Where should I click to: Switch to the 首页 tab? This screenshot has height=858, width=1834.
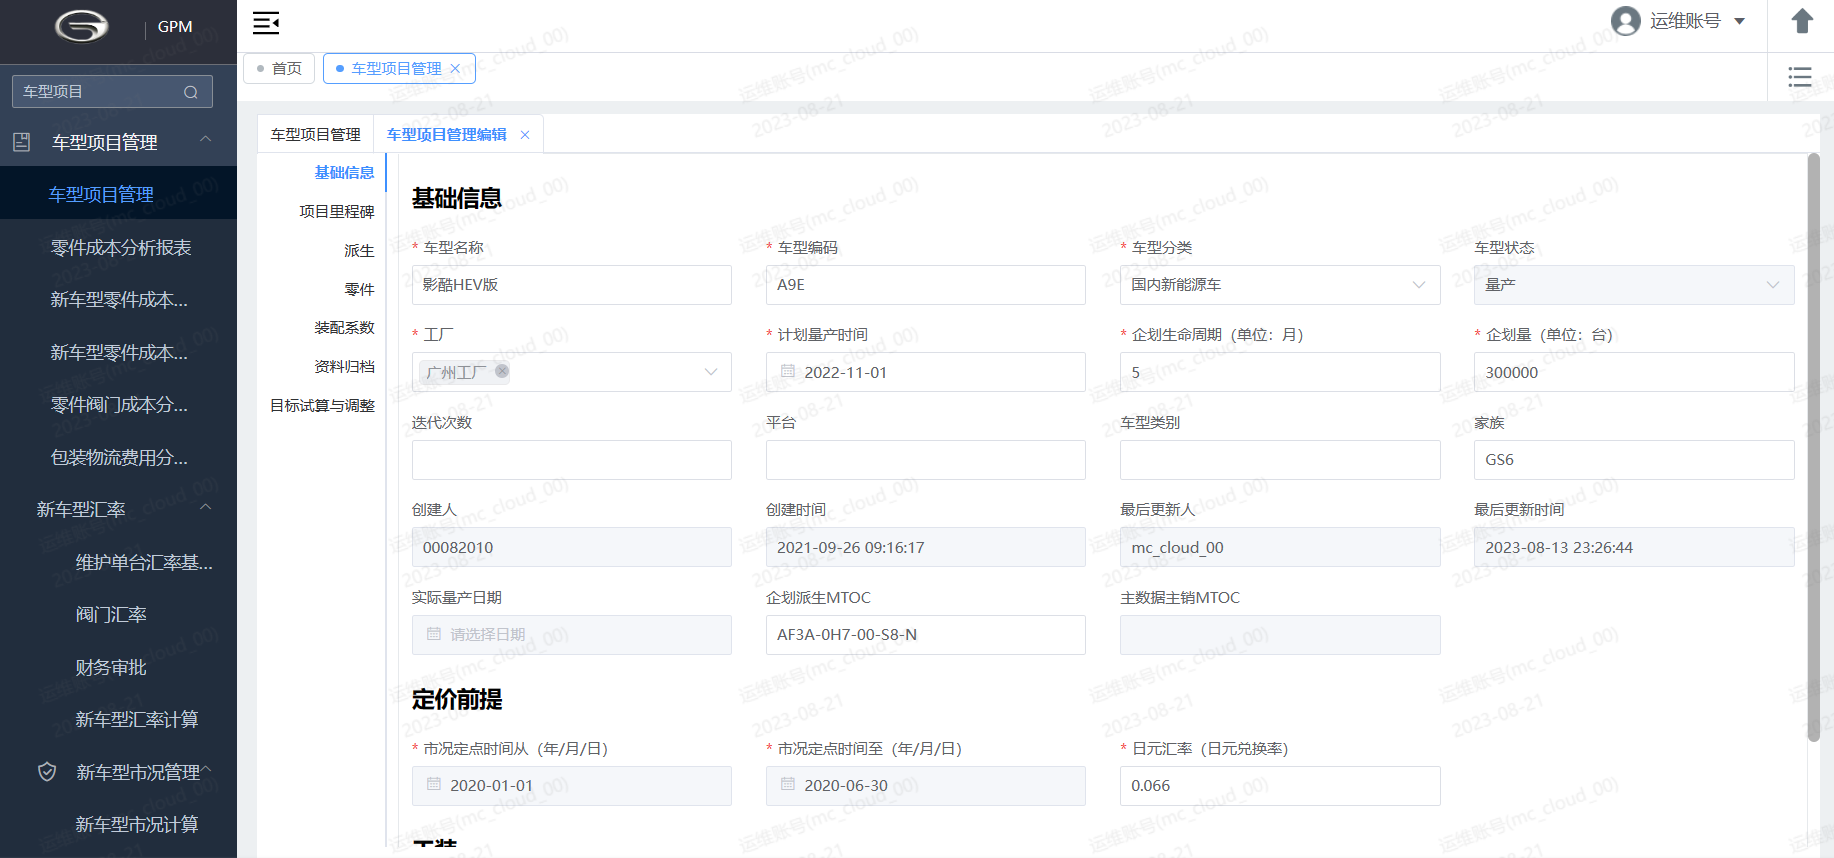pos(279,69)
